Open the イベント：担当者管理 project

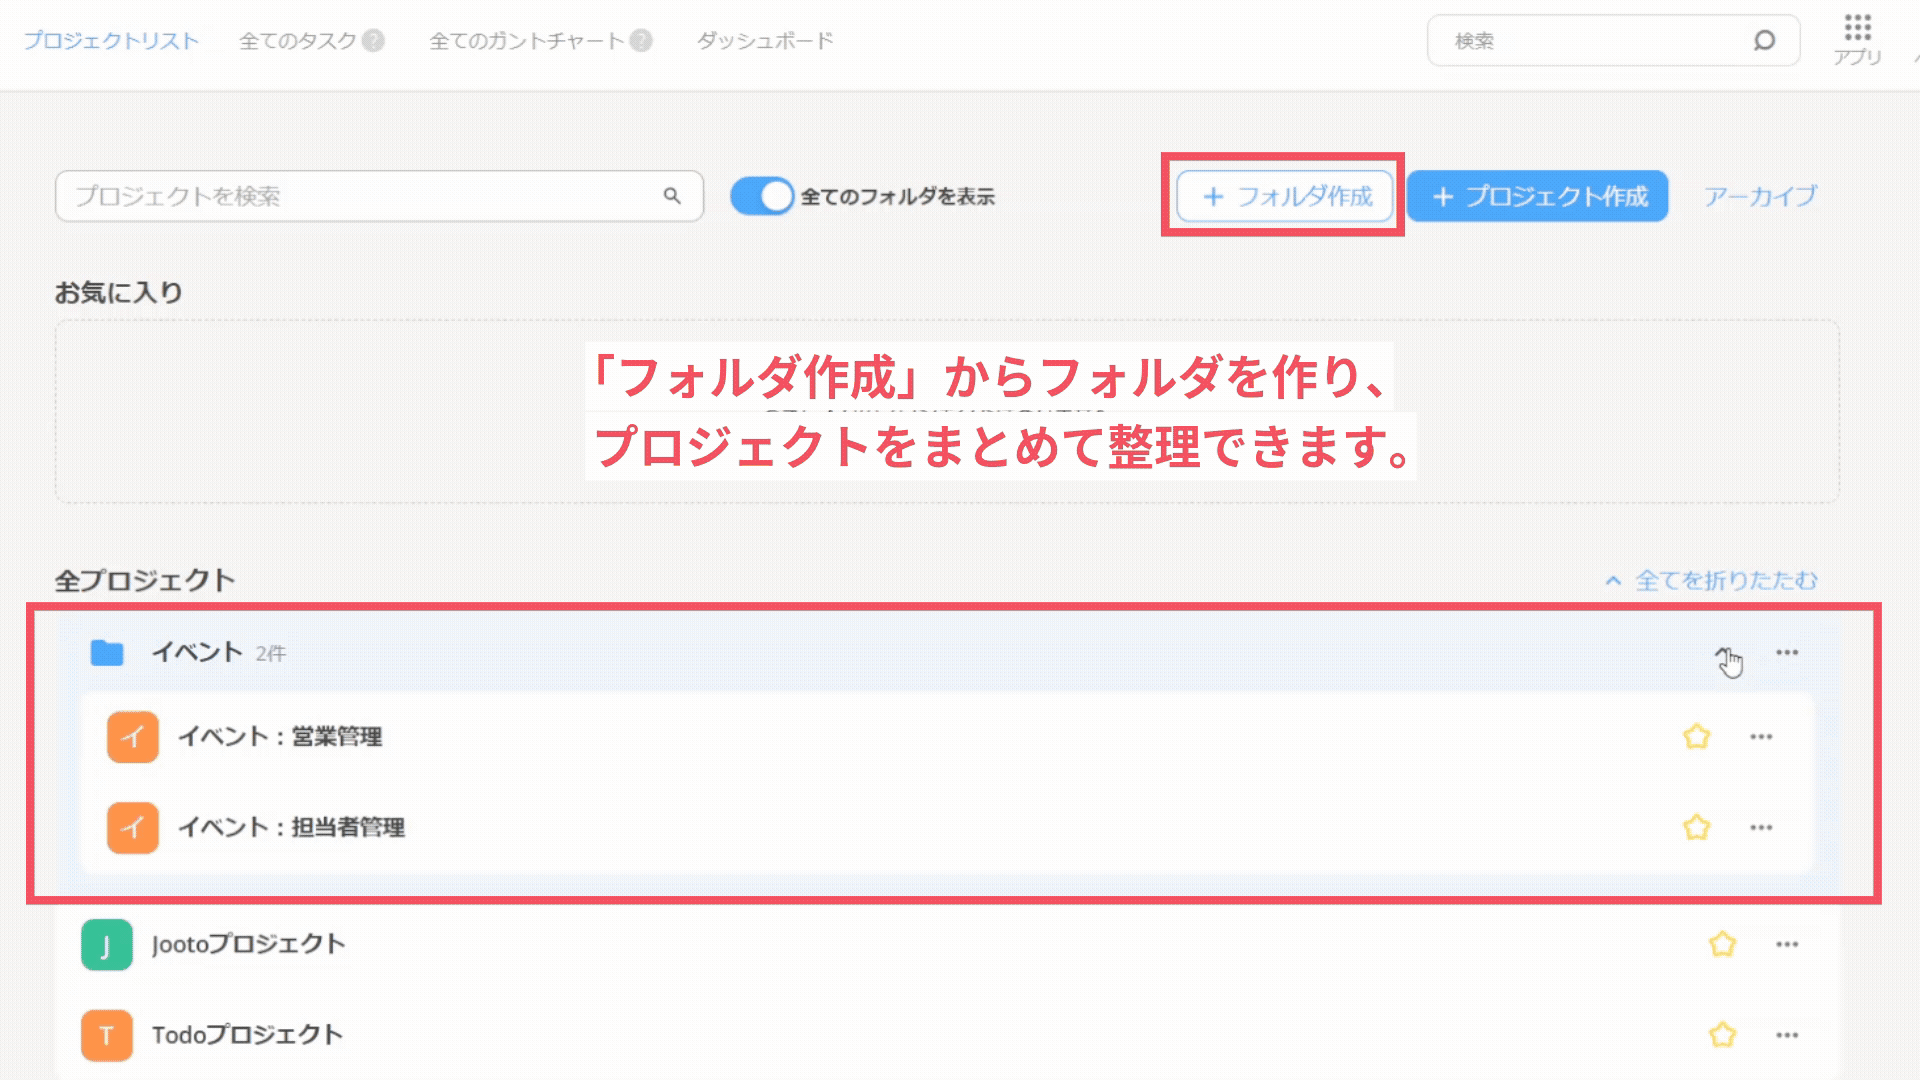pyautogui.click(x=291, y=828)
